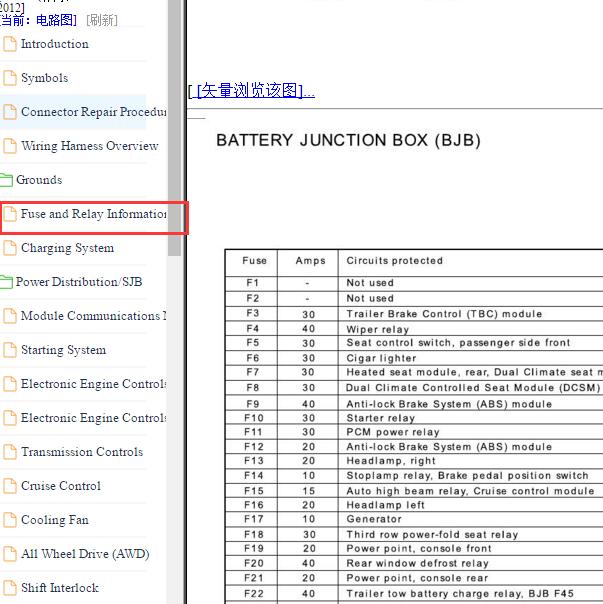Screen dimensions: 603x604
Task: Select Power Distribution/SJB folder label
Action: [79, 282]
